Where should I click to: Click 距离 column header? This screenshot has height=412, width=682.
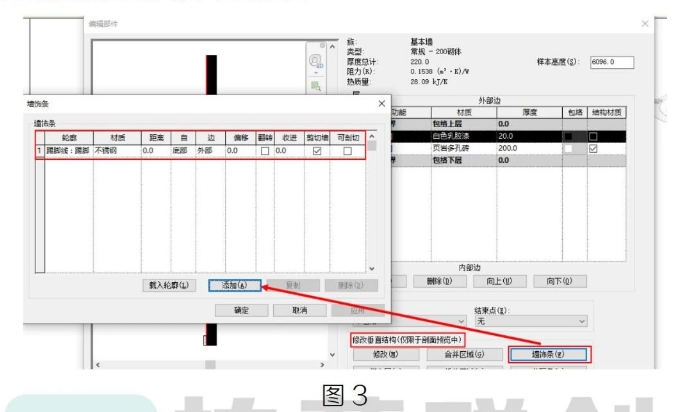[156, 138]
